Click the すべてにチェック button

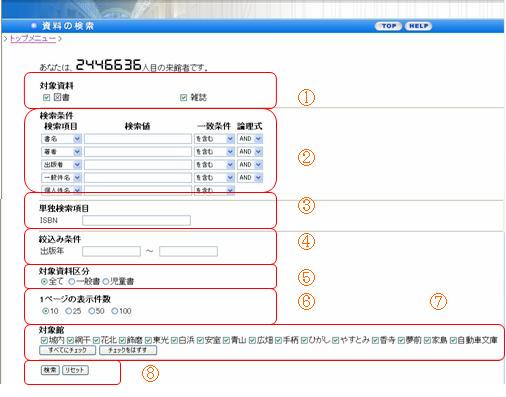[68, 350]
